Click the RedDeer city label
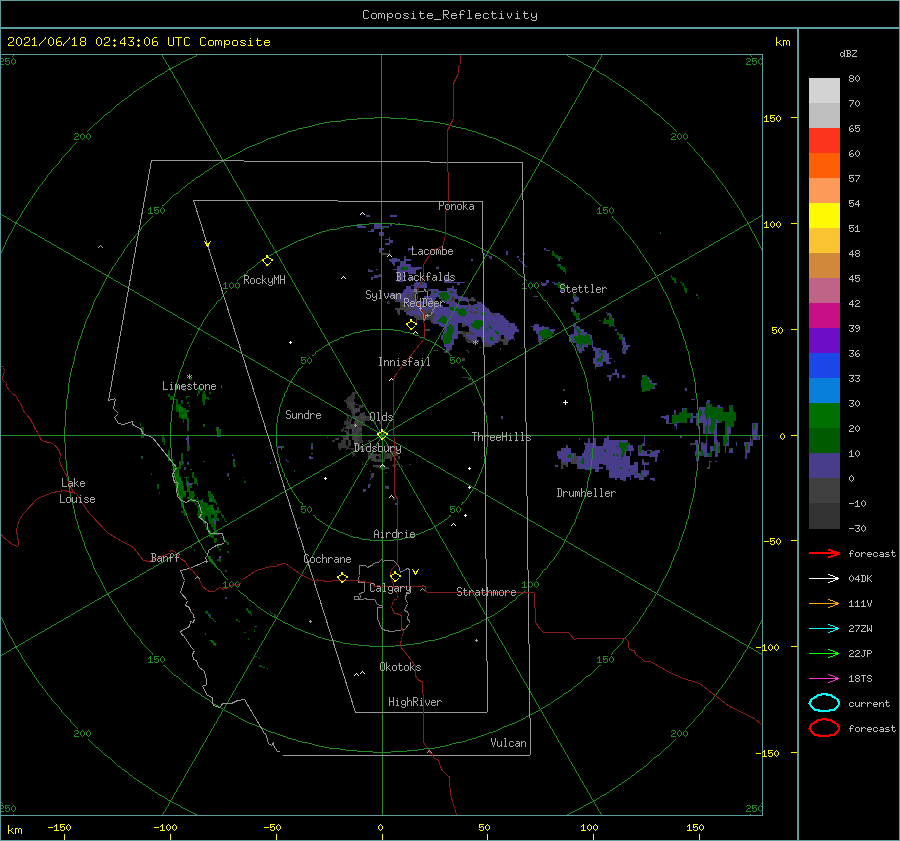The height and width of the screenshot is (841, 900). click(x=424, y=303)
